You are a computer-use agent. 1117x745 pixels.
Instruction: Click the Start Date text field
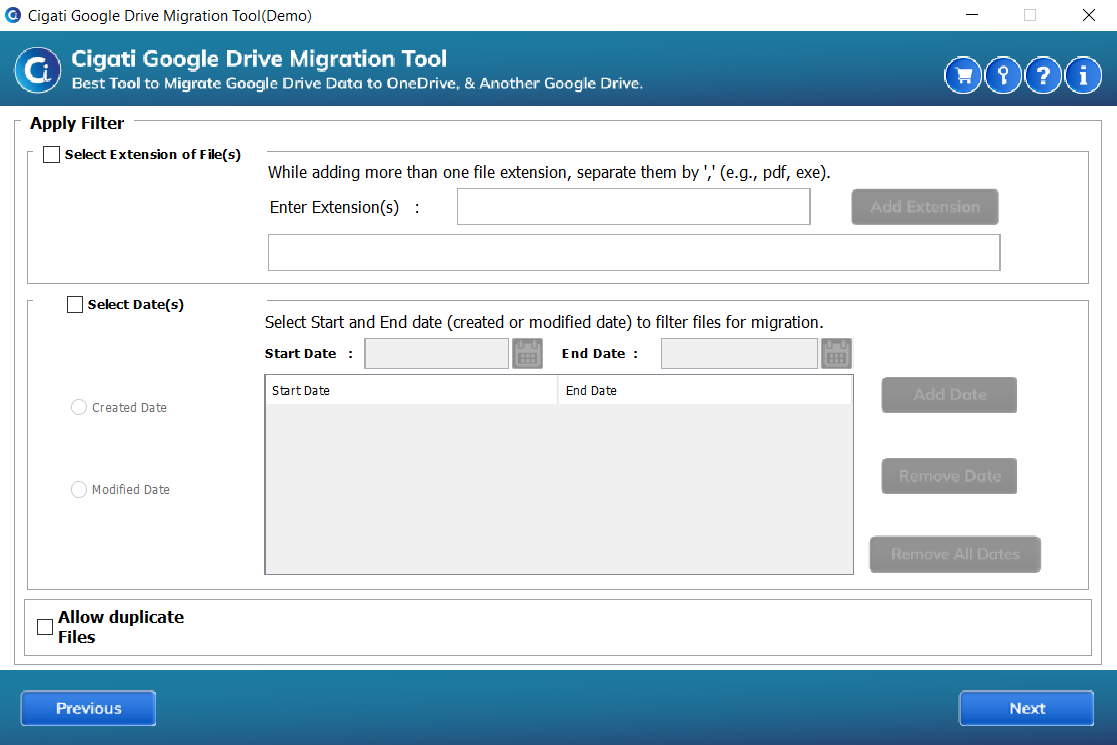[437, 353]
